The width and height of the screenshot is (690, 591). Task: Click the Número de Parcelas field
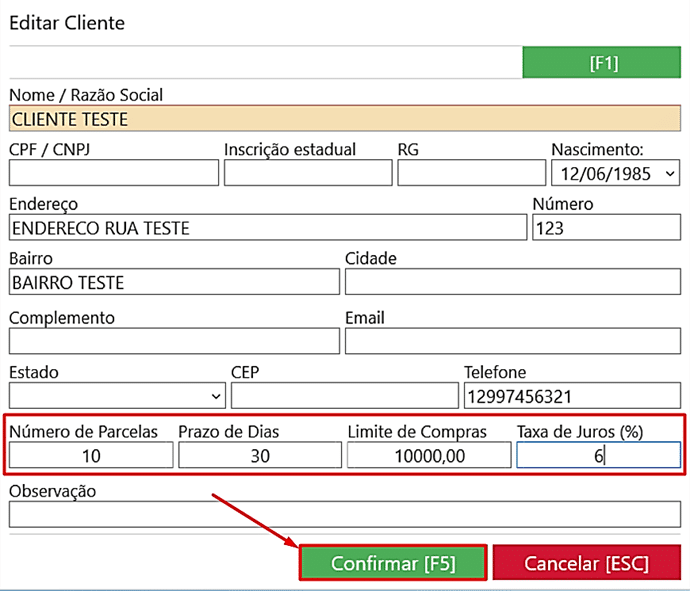pyautogui.click(x=91, y=456)
